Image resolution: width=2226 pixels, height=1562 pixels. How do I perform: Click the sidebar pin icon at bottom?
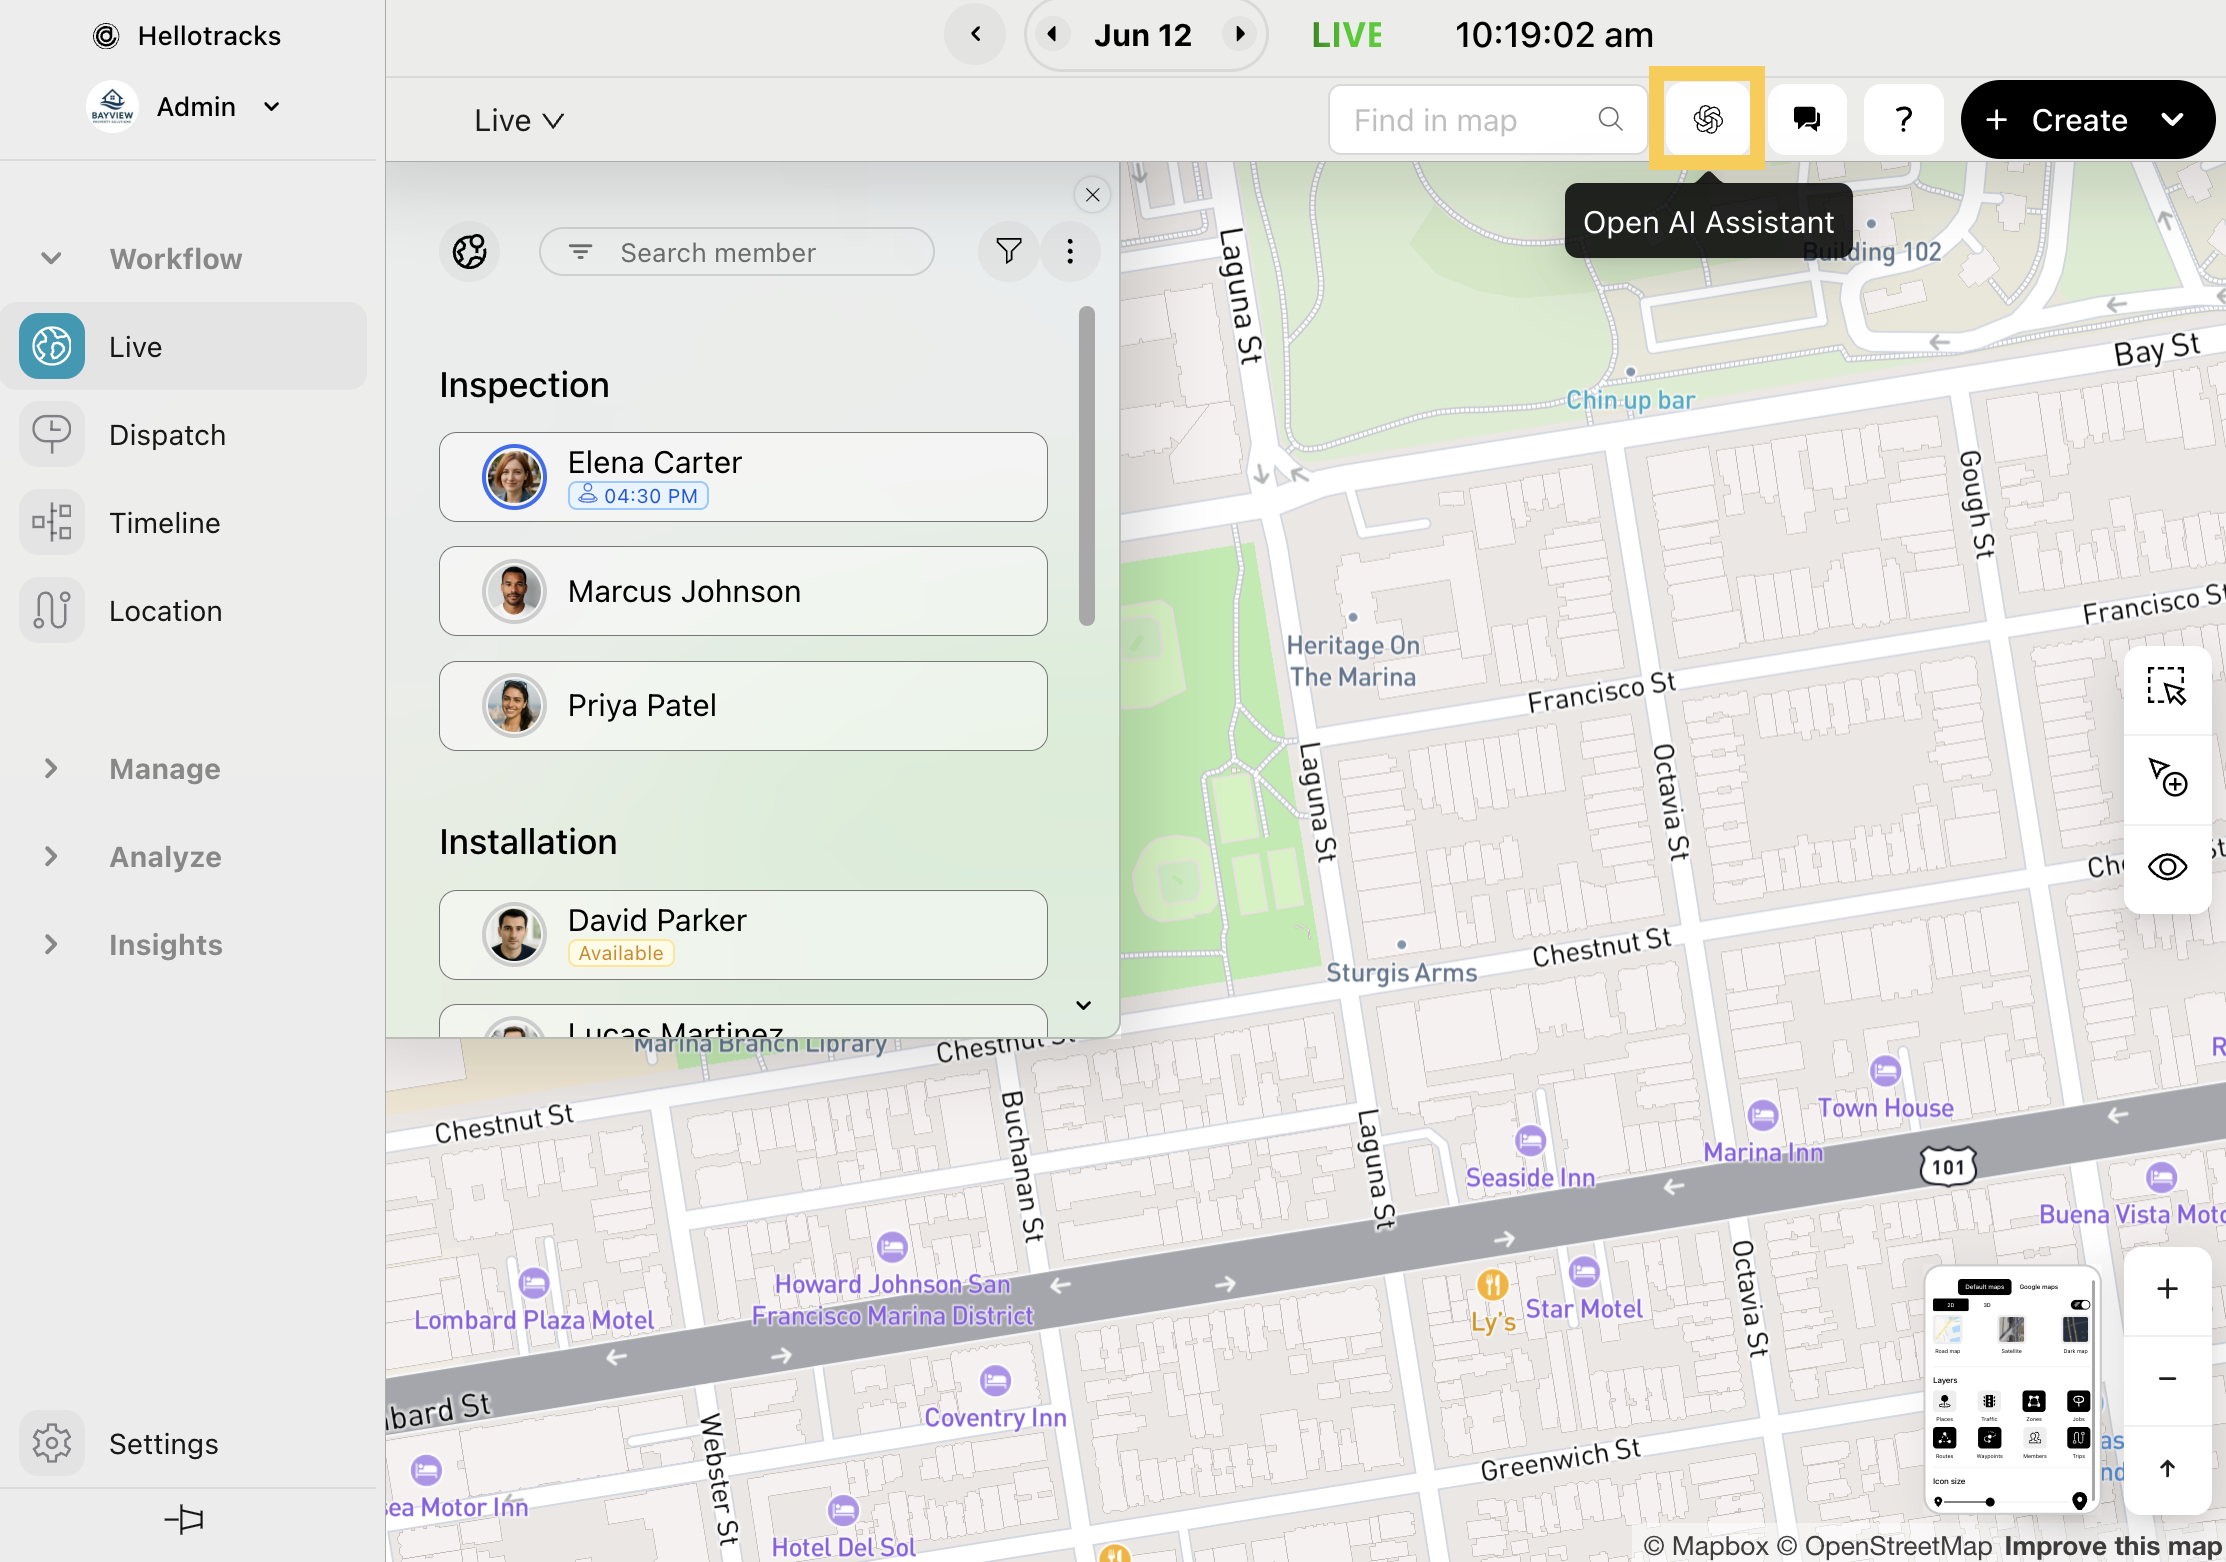tap(184, 1520)
